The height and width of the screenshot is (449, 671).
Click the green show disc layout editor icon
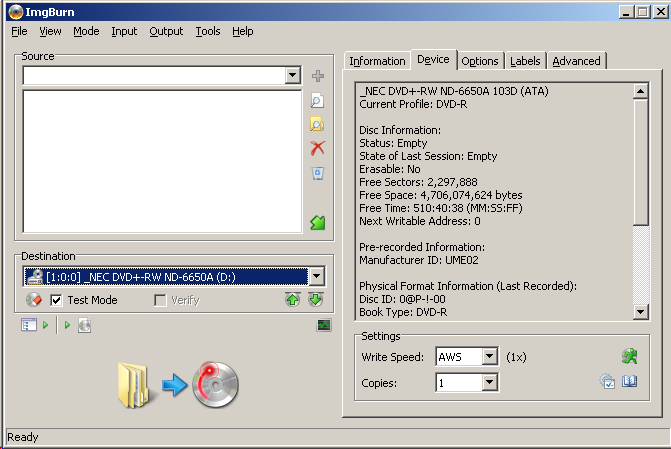[x=318, y=222]
